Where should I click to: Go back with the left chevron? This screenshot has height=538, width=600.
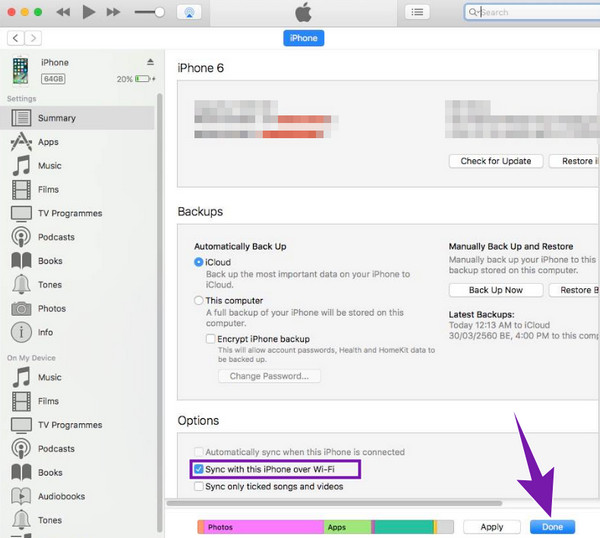(x=15, y=38)
